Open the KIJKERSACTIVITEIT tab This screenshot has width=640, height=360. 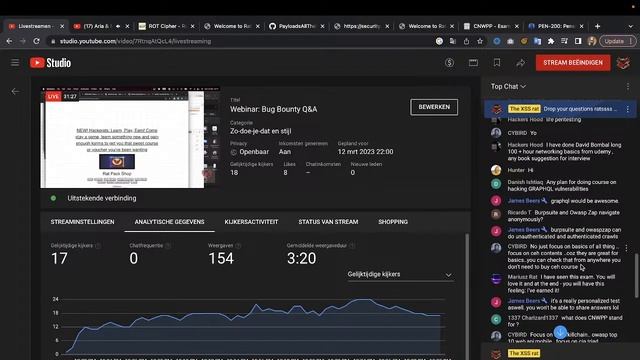tap(251, 222)
